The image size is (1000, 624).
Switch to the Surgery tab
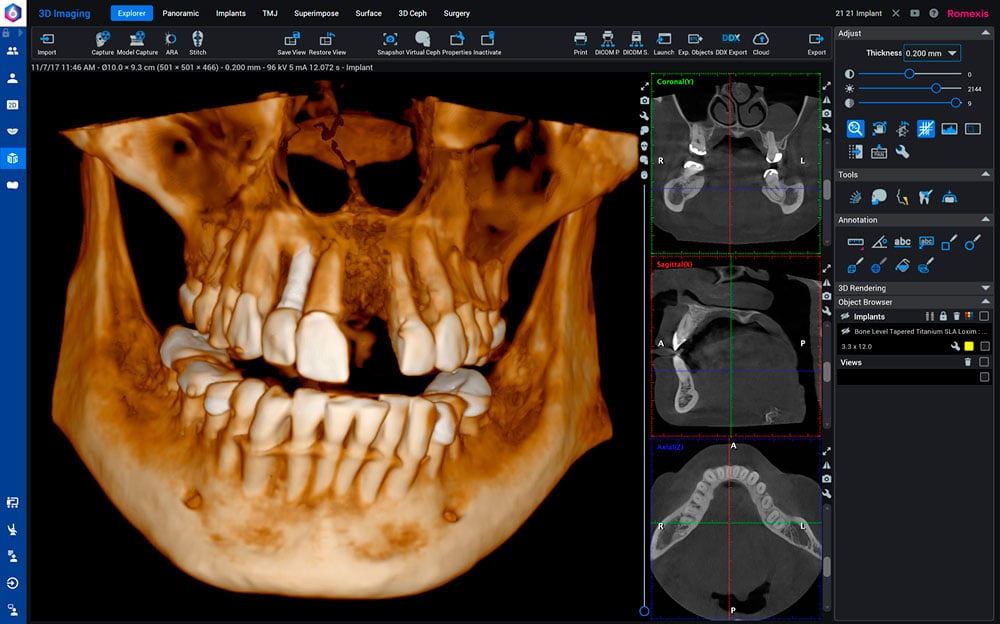457,13
